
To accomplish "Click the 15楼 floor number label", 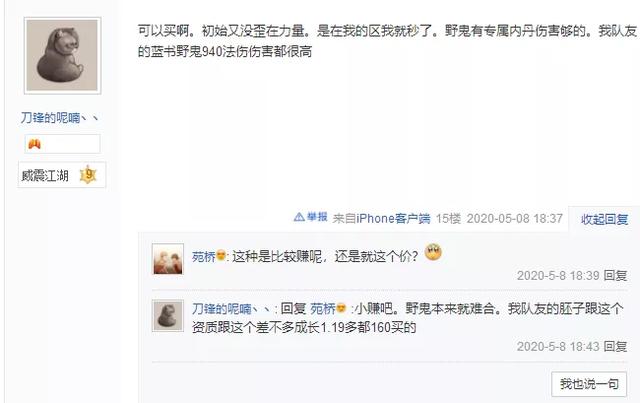I will coord(448,218).
